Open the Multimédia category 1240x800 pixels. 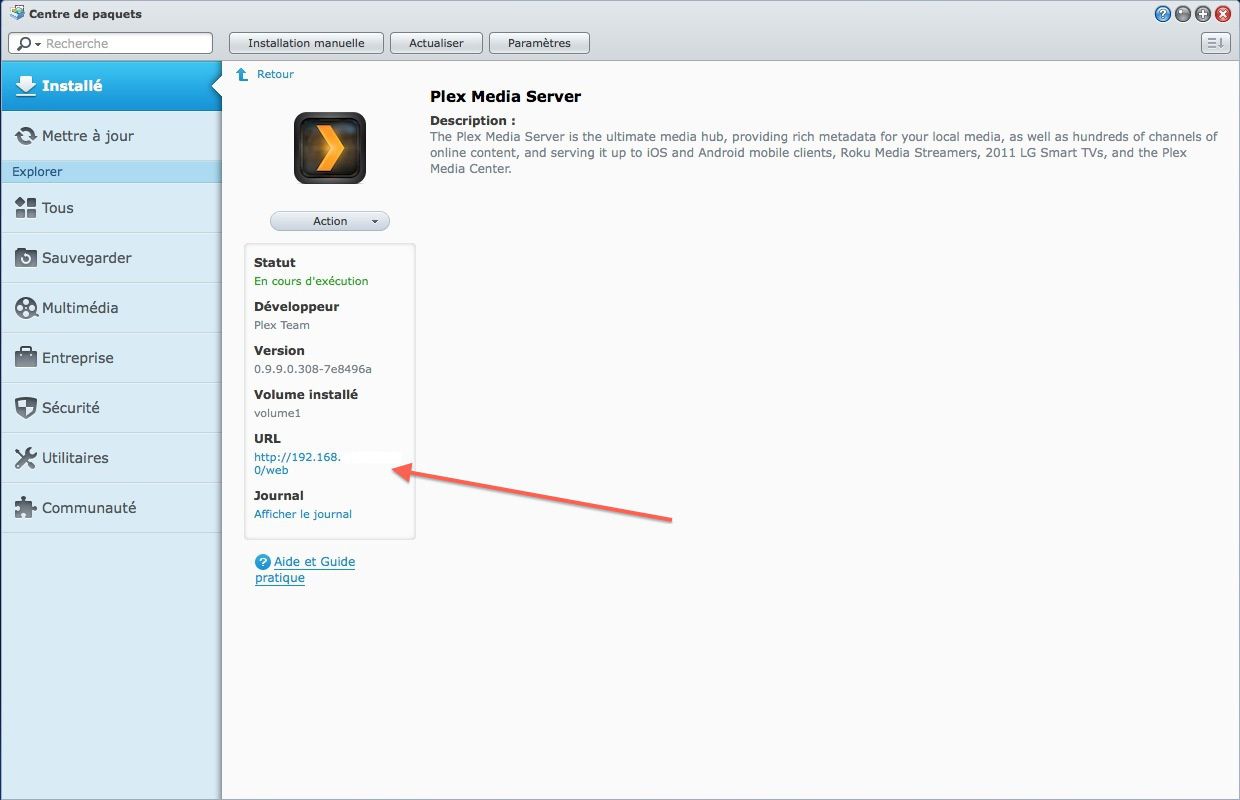[111, 308]
